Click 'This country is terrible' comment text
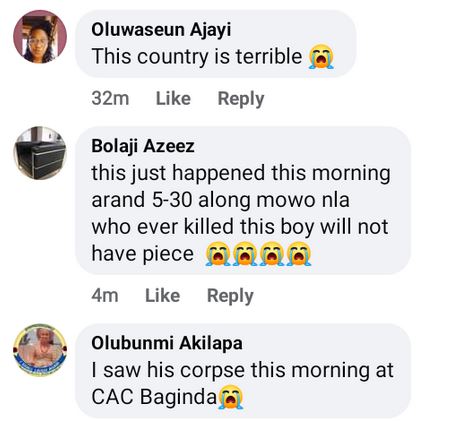 [x=197, y=56]
